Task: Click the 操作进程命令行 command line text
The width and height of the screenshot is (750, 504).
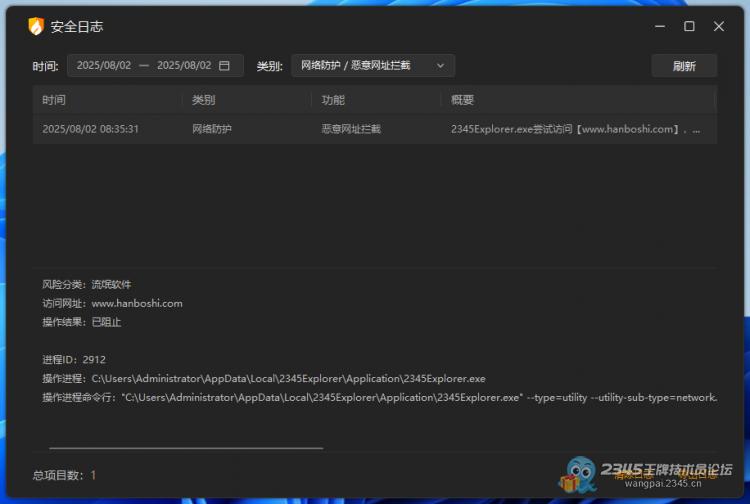Action: (380, 397)
